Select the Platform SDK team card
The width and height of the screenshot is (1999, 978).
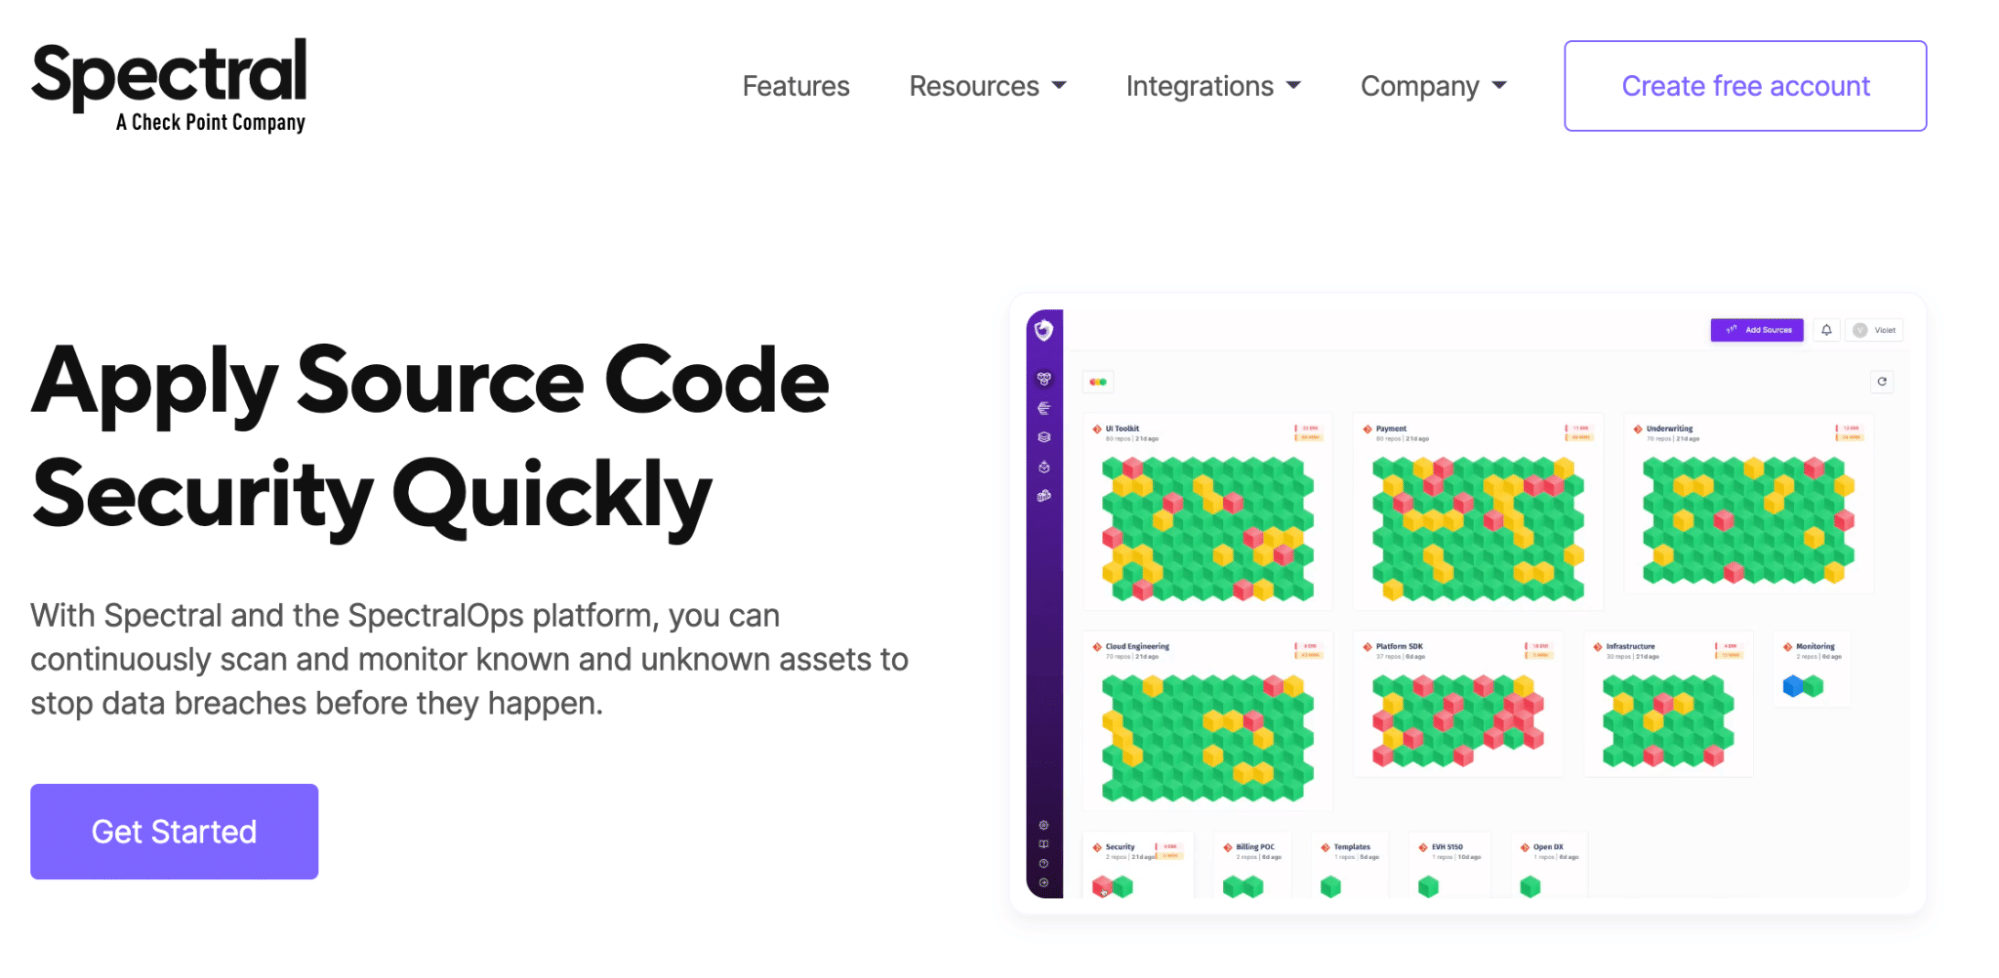point(1458,704)
